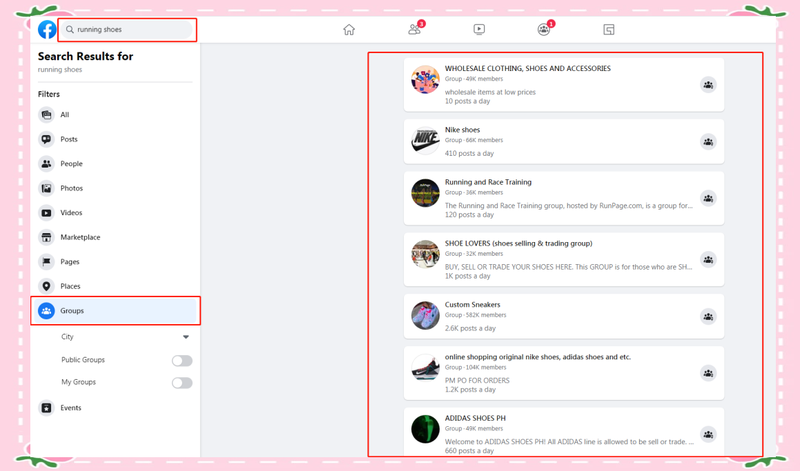Click the 'wholesale items at low prices' description
800x471 pixels.
point(490,92)
